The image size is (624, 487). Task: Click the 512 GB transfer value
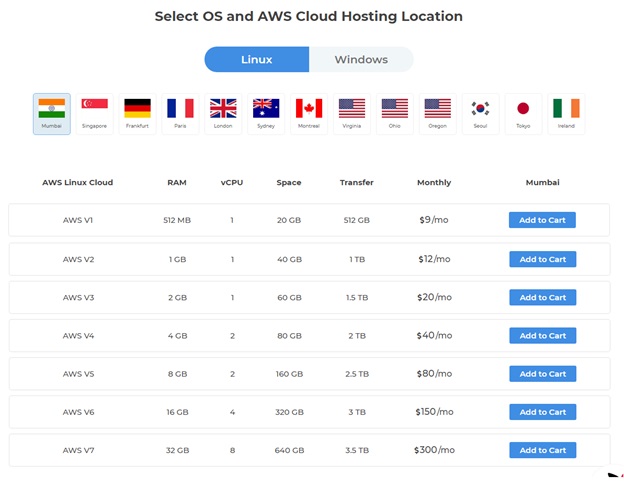(357, 220)
